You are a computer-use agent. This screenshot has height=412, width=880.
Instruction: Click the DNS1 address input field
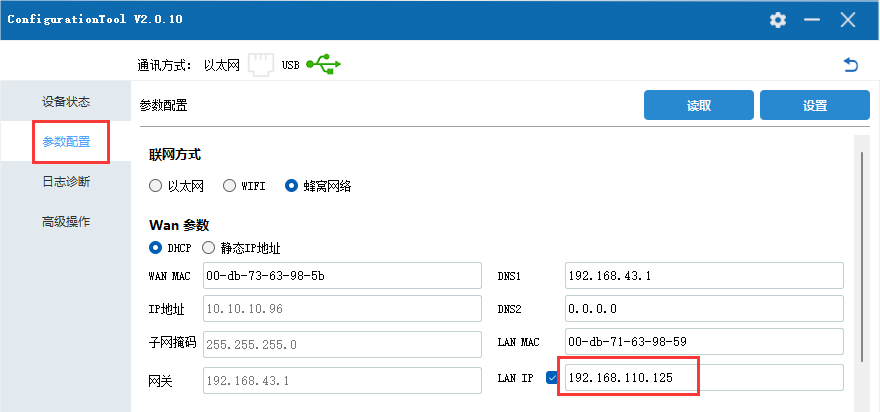704,275
